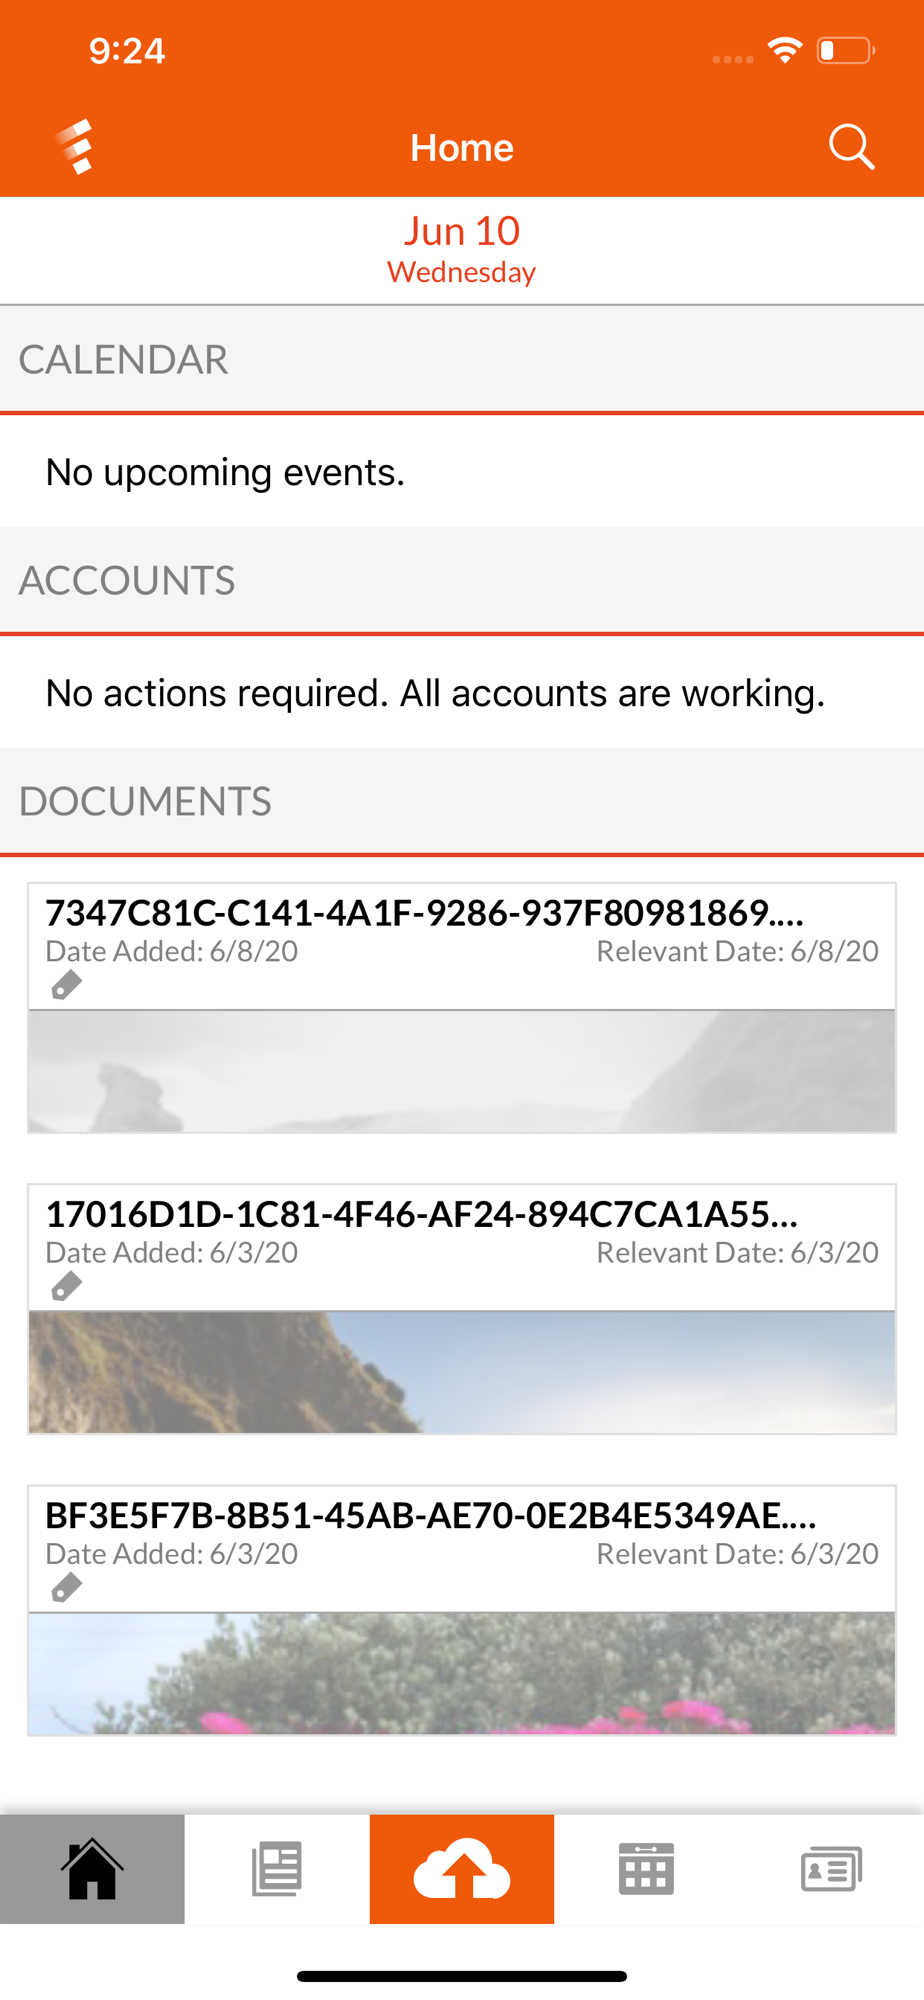Tap tag icon on 17016D1D document

(x=66, y=1286)
